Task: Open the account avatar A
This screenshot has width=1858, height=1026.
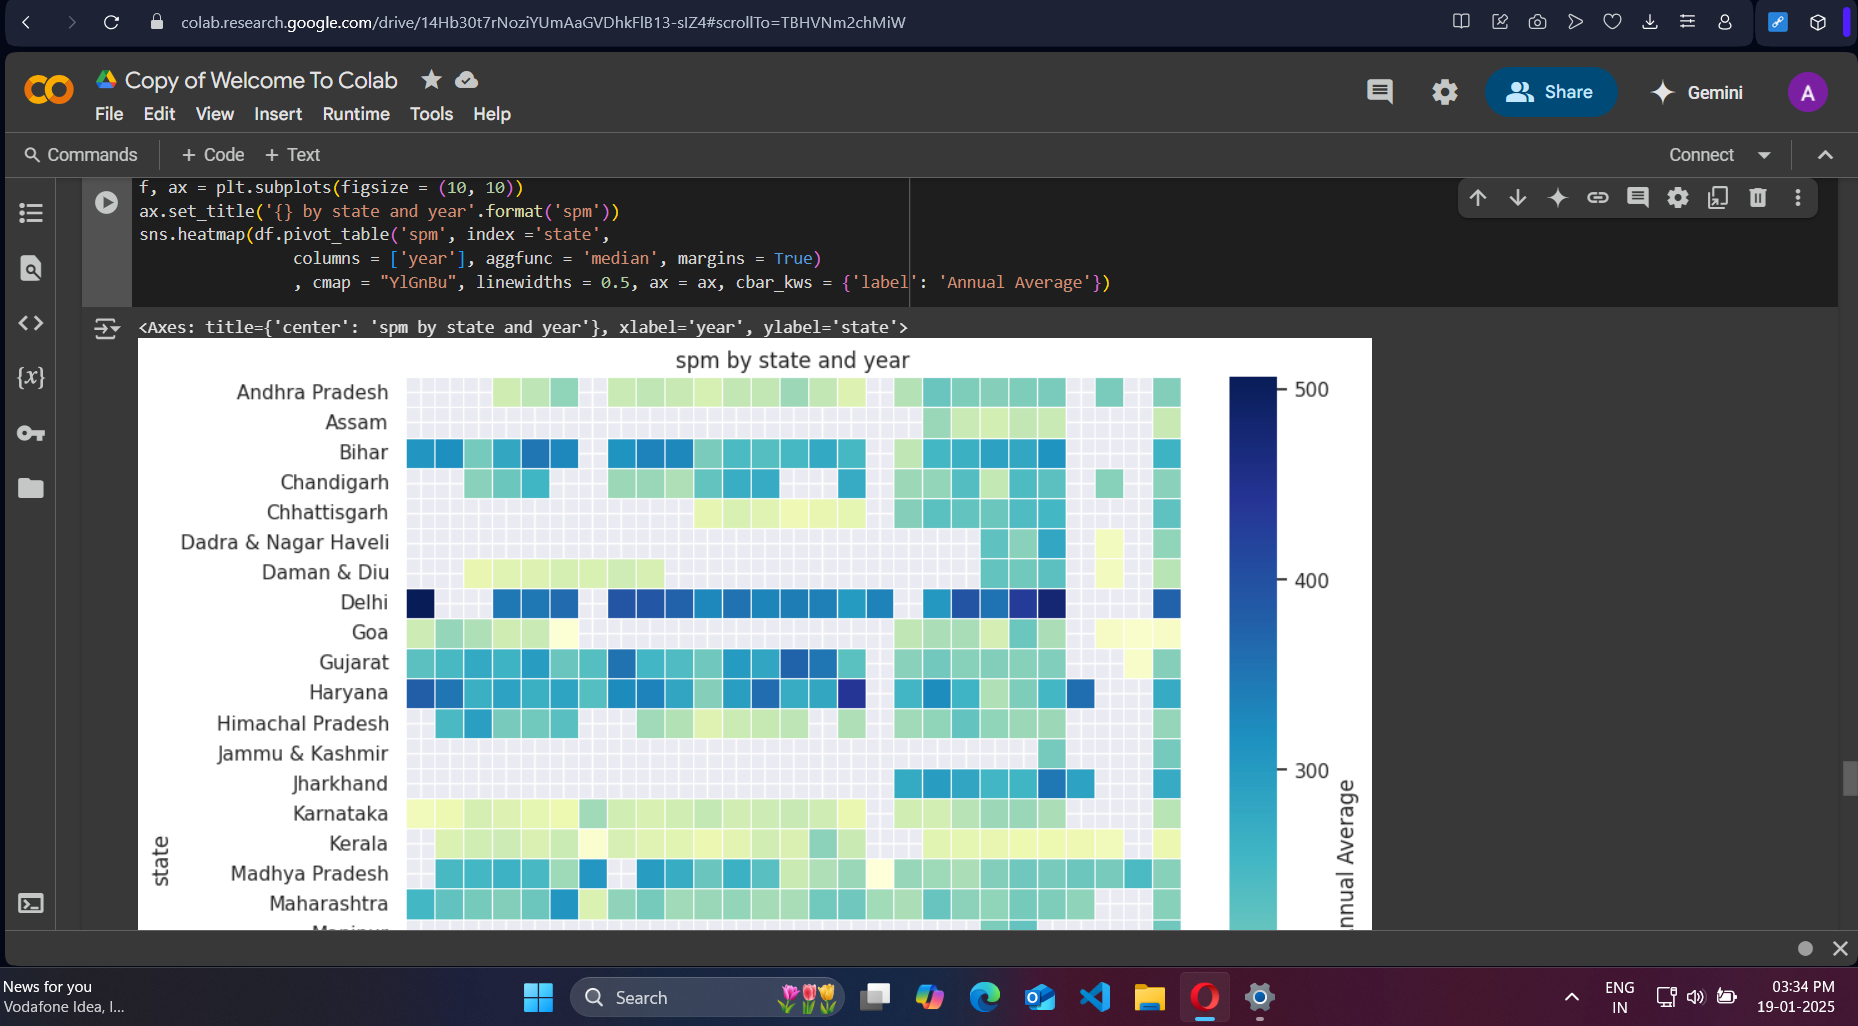Action: point(1807,93)
